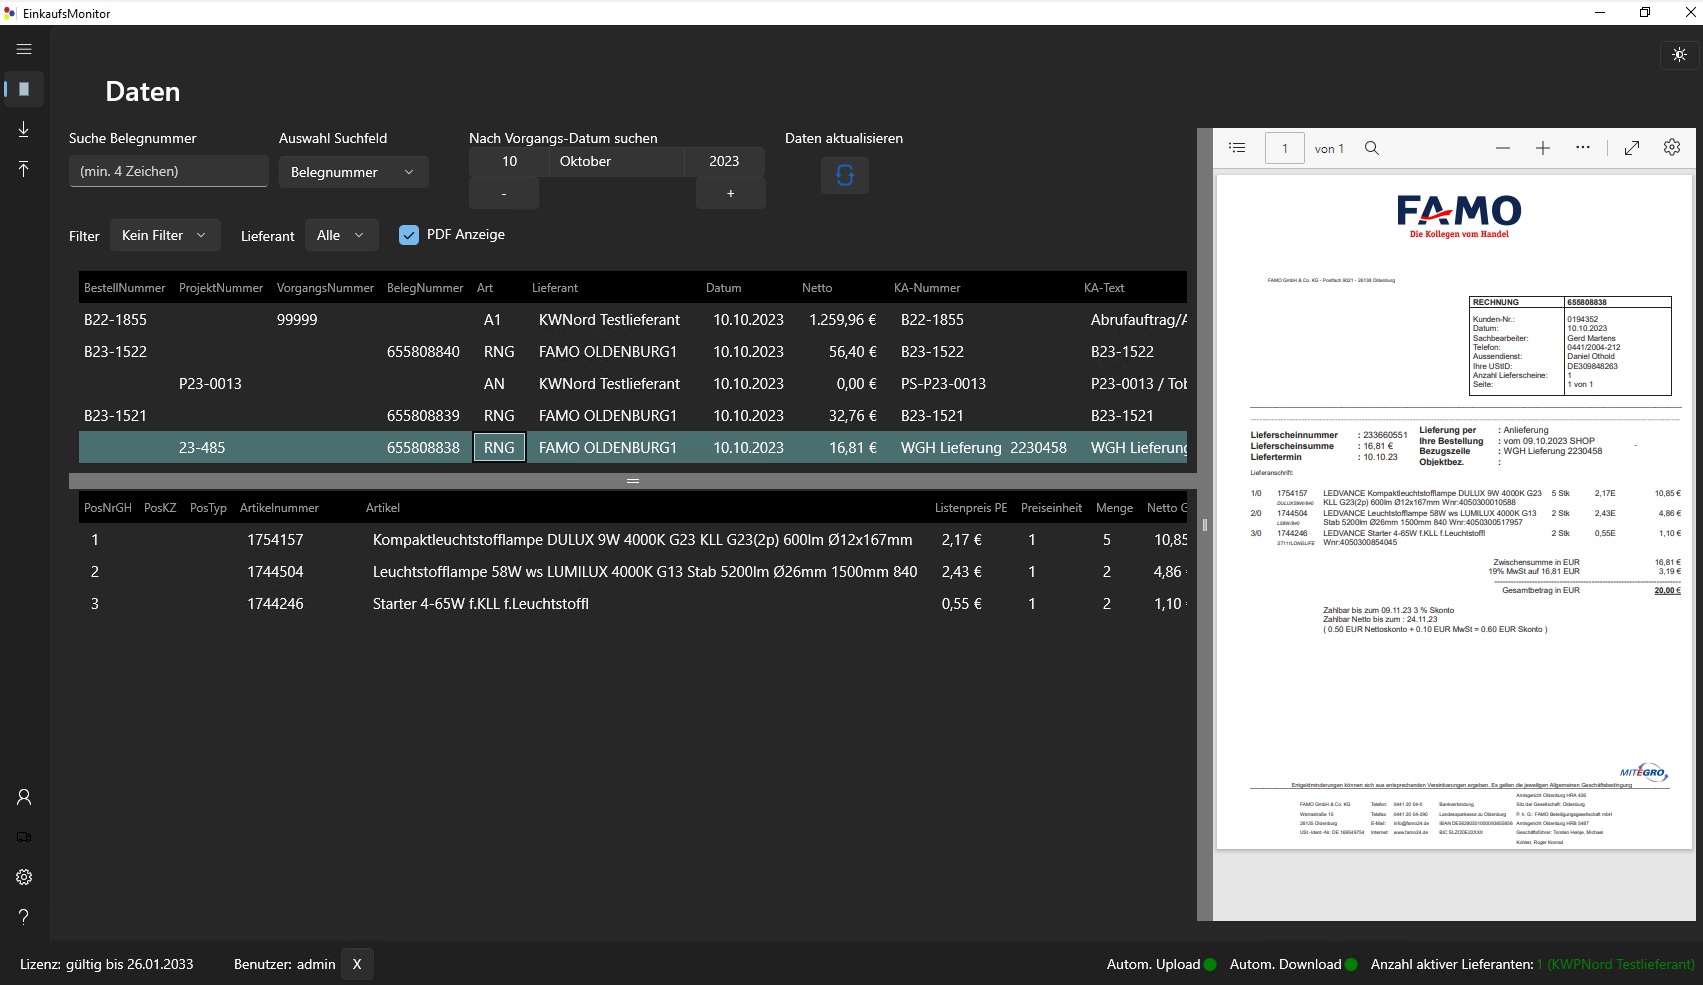Refresh data with Daten aktualisieren button

pyautogui.click(x=845, y=175)
